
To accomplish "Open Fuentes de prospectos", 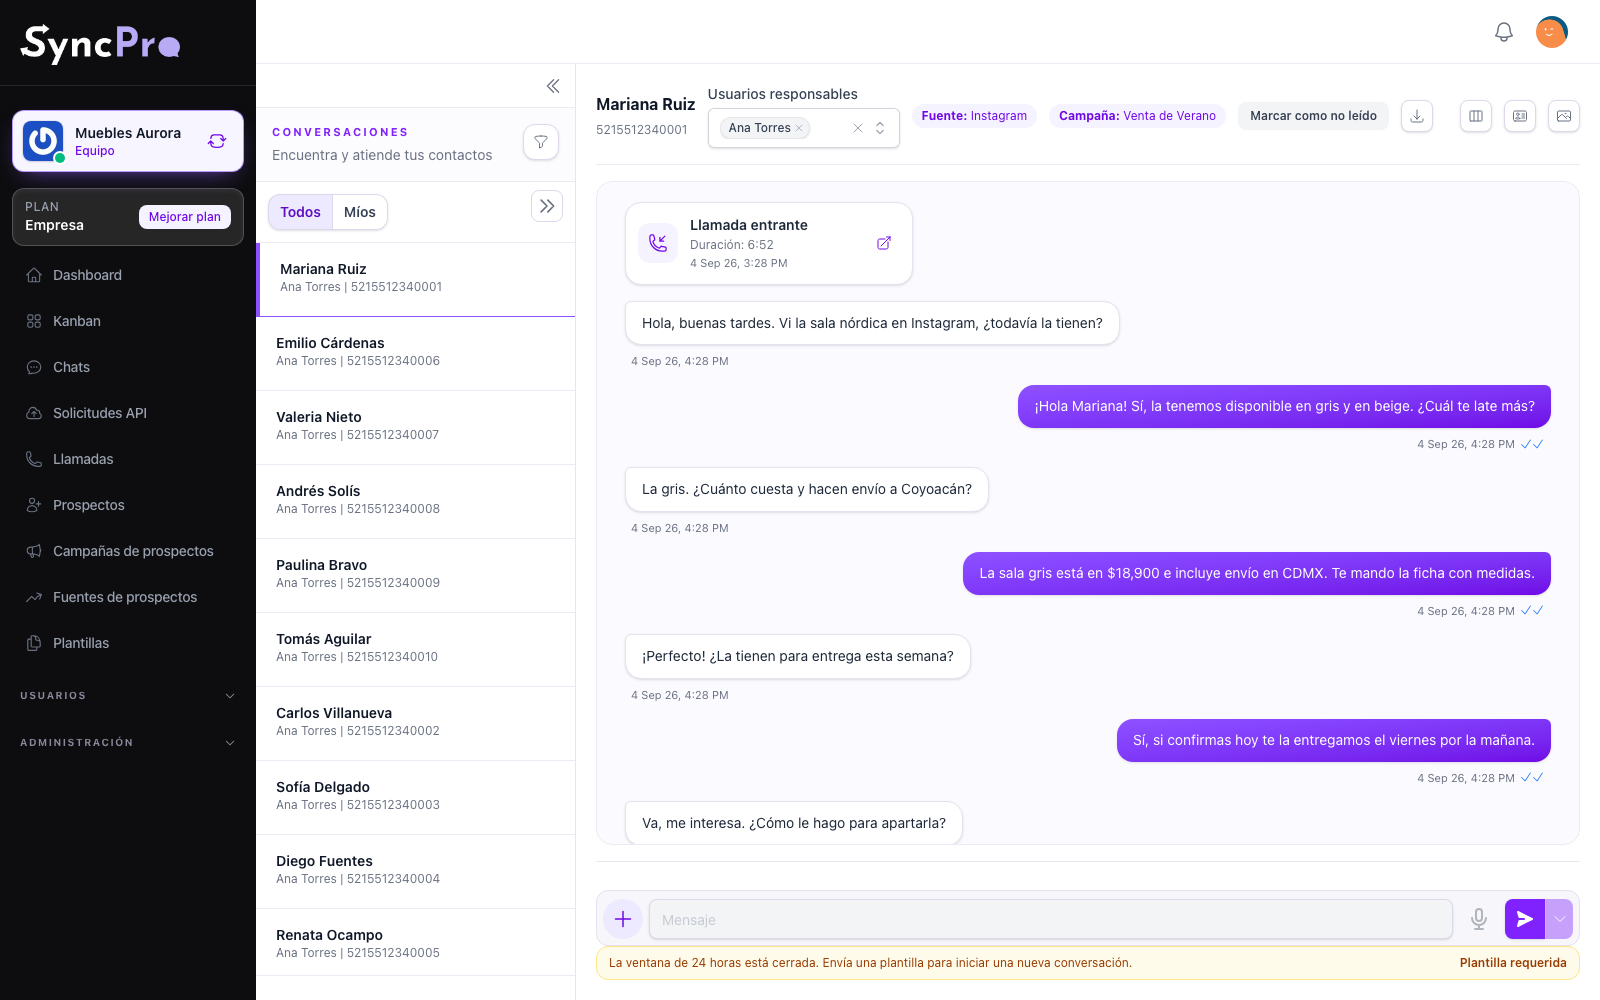I will click(128, 597).
